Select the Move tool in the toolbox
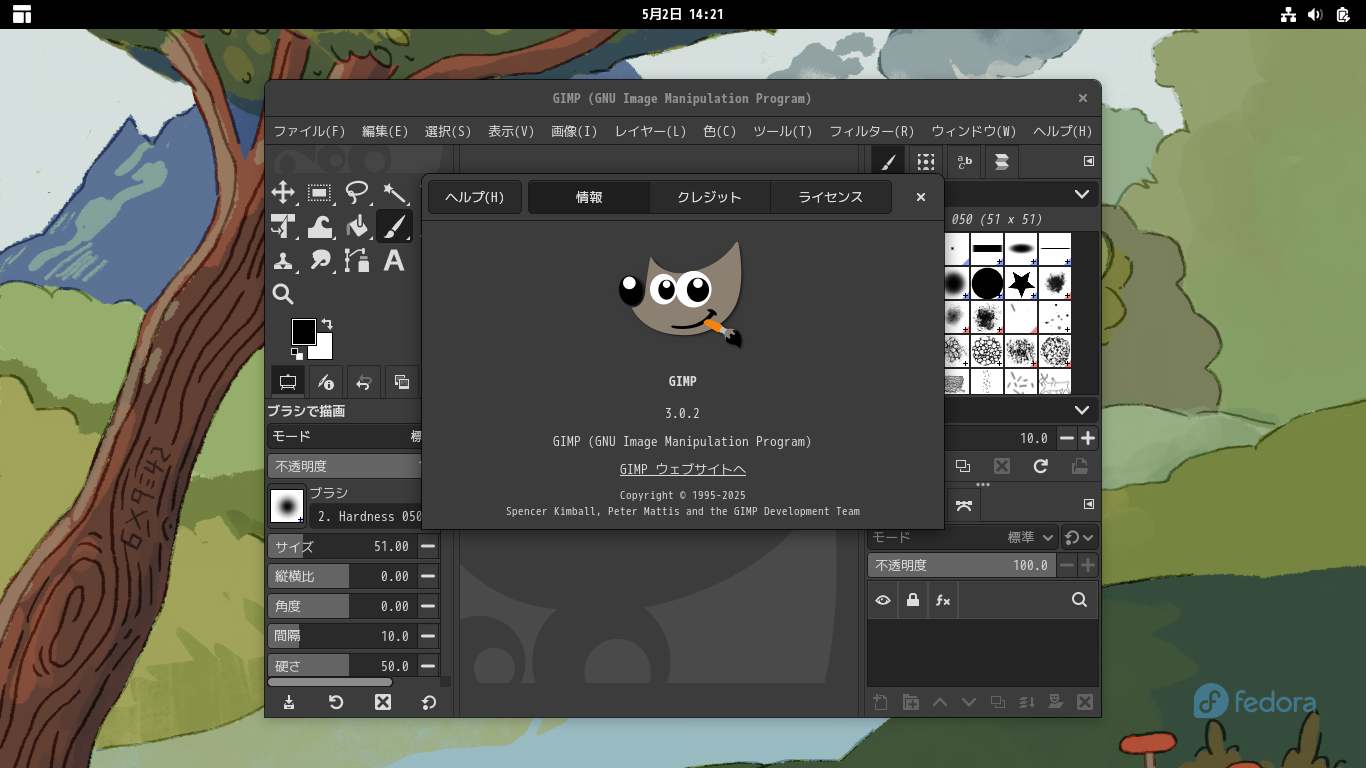Screen dimensions: 1366x768 pyautogui.click(x=283, y=193)
